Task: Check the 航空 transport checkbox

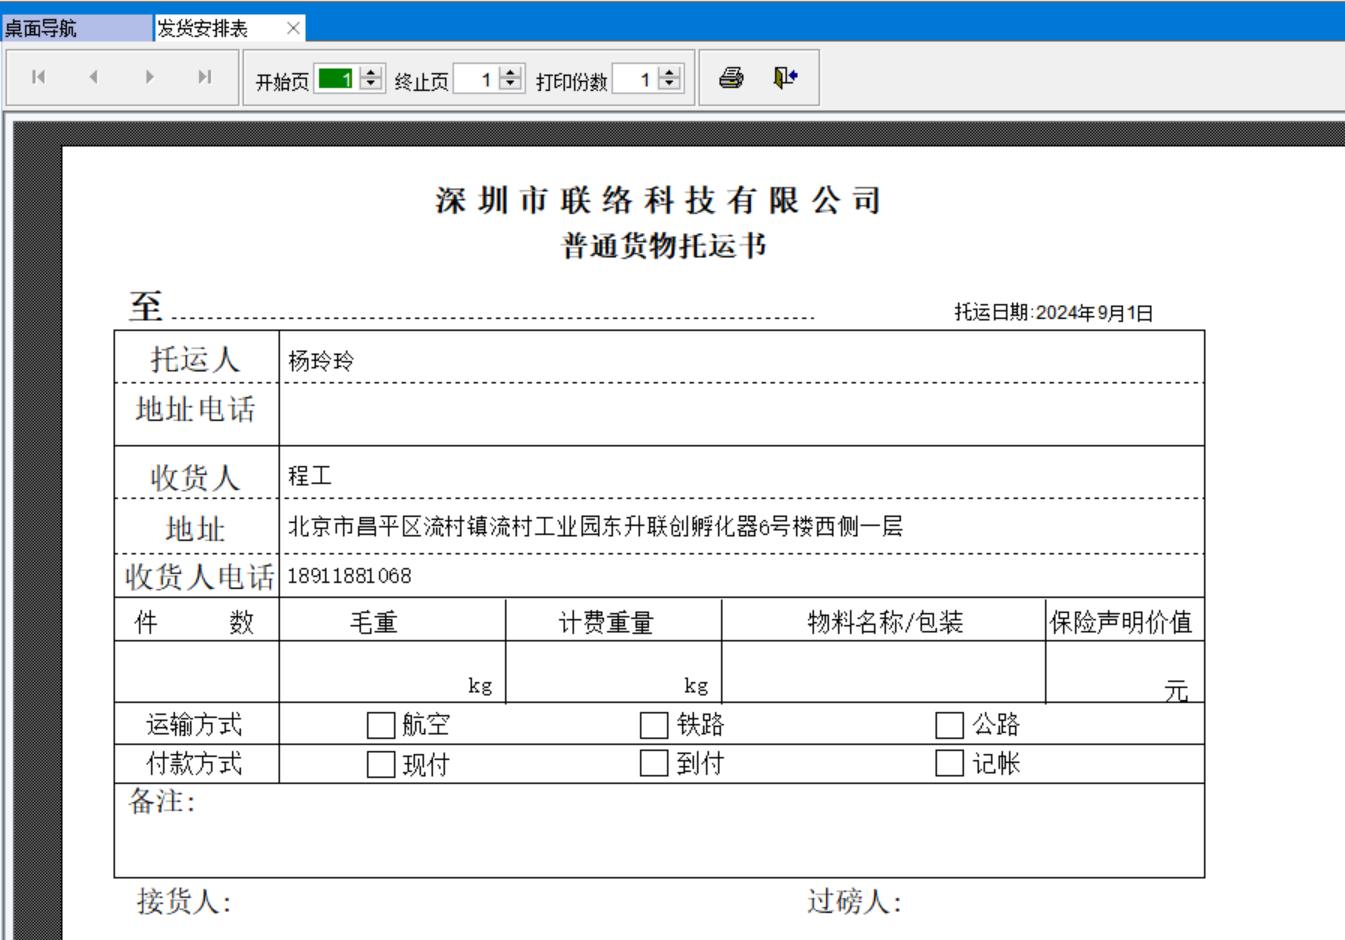Action: click(x=381, y=725)
